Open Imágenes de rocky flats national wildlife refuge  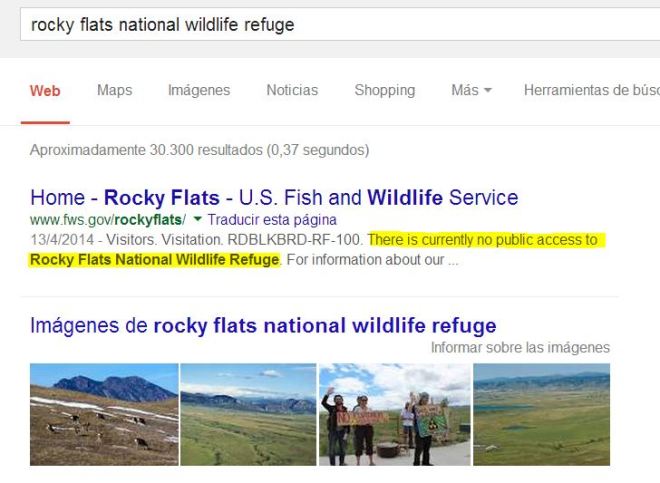(x=263, y=326)
